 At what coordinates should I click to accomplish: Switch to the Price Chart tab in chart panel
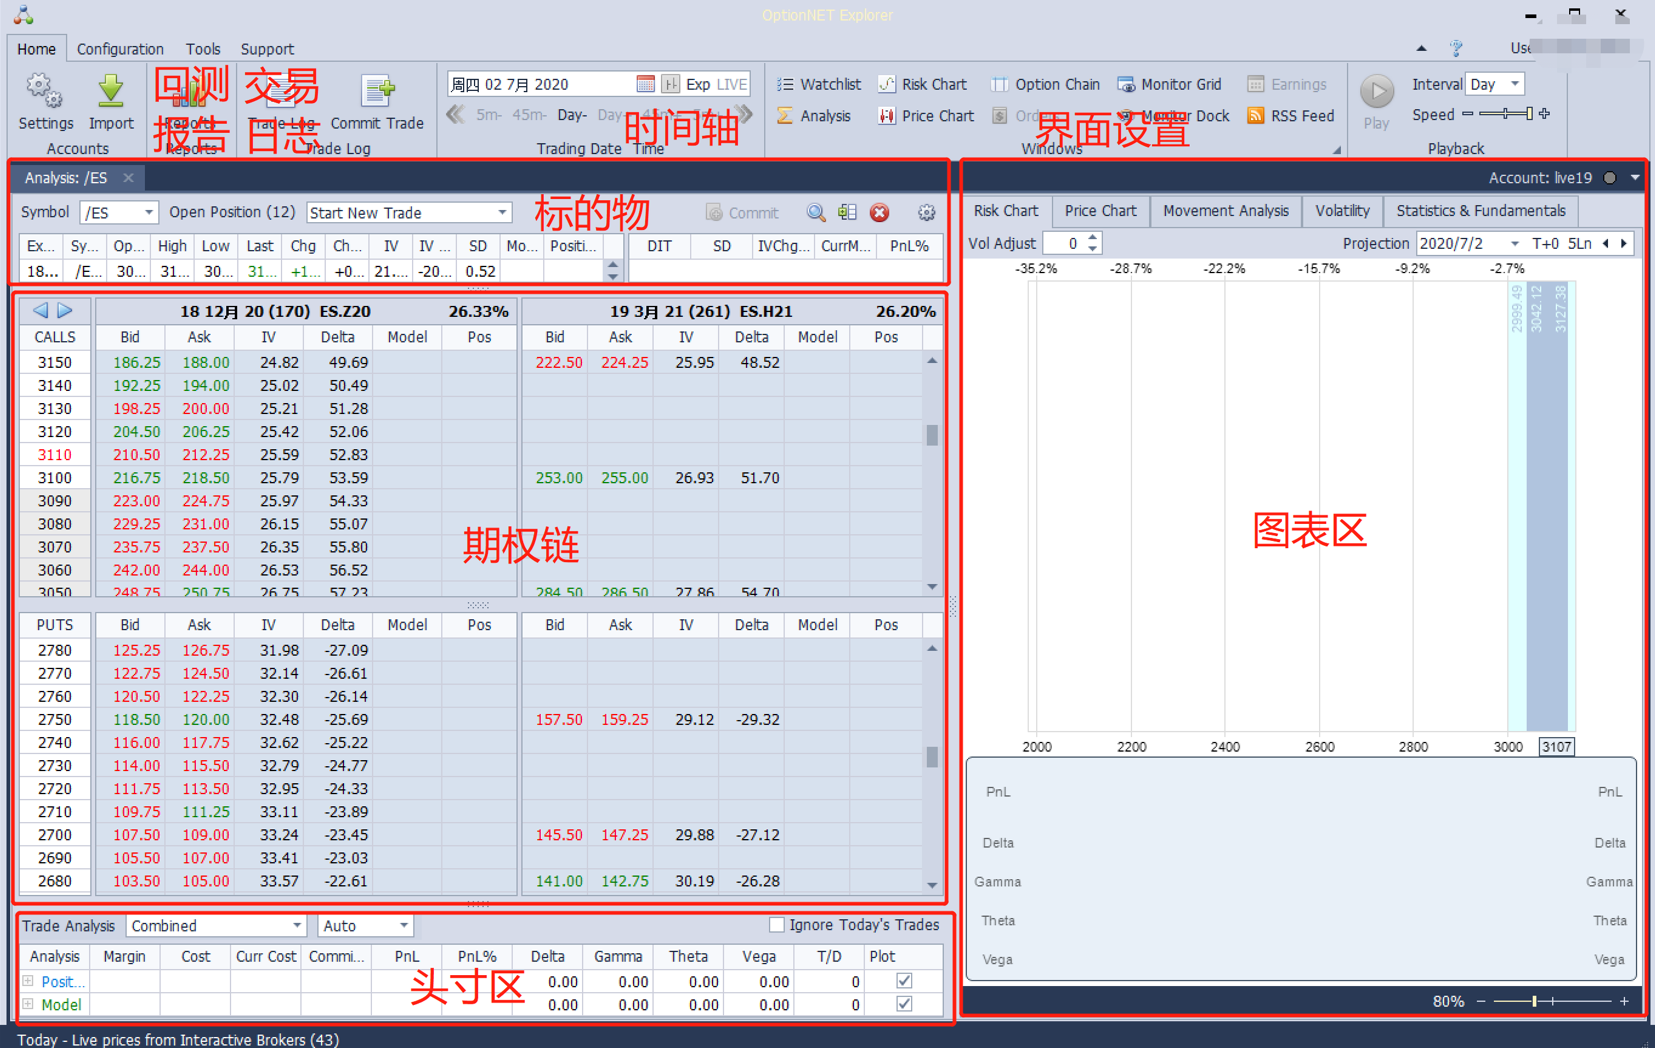(x=1100, y=211)
